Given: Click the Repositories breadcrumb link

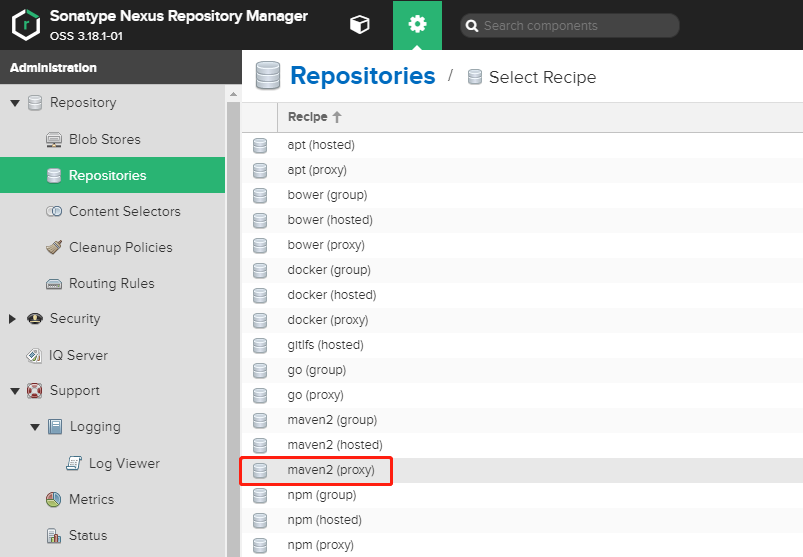Looking at the screenshot, I should click(x=363, y=76).
